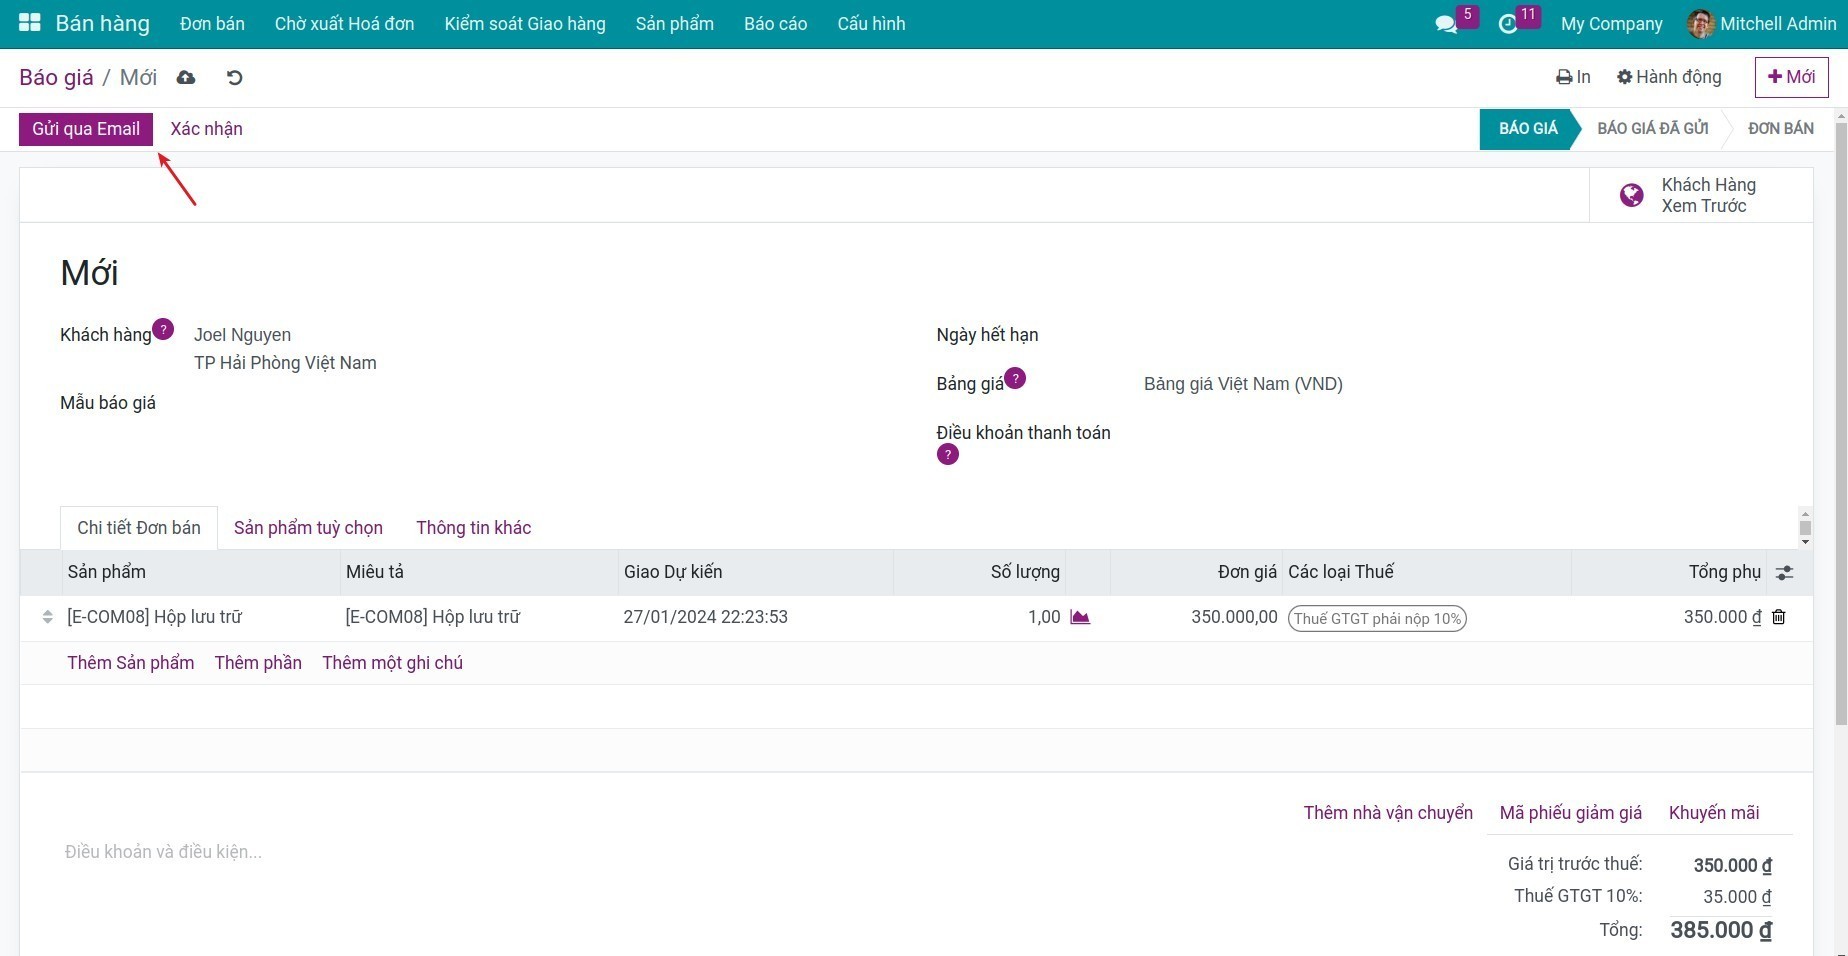
Task: Open the Báo cáo menu
Action: coord(775,24)
